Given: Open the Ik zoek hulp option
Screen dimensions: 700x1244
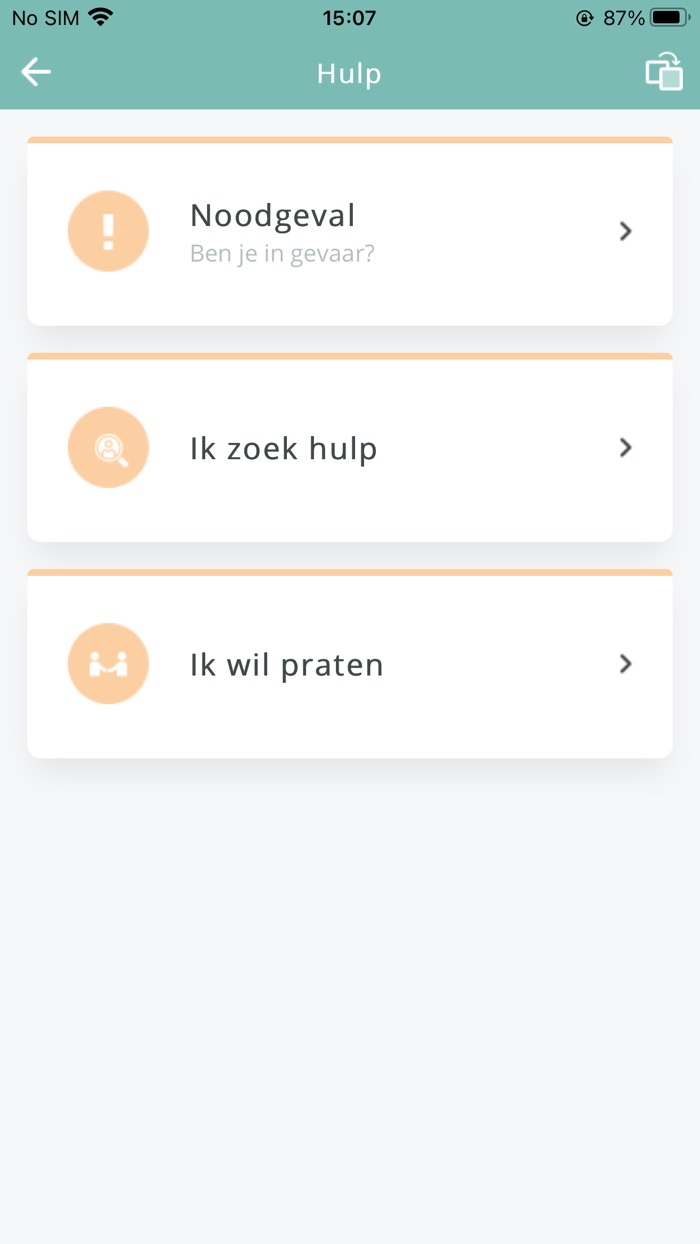Looking at the screenshot, I should click(350, 447).
